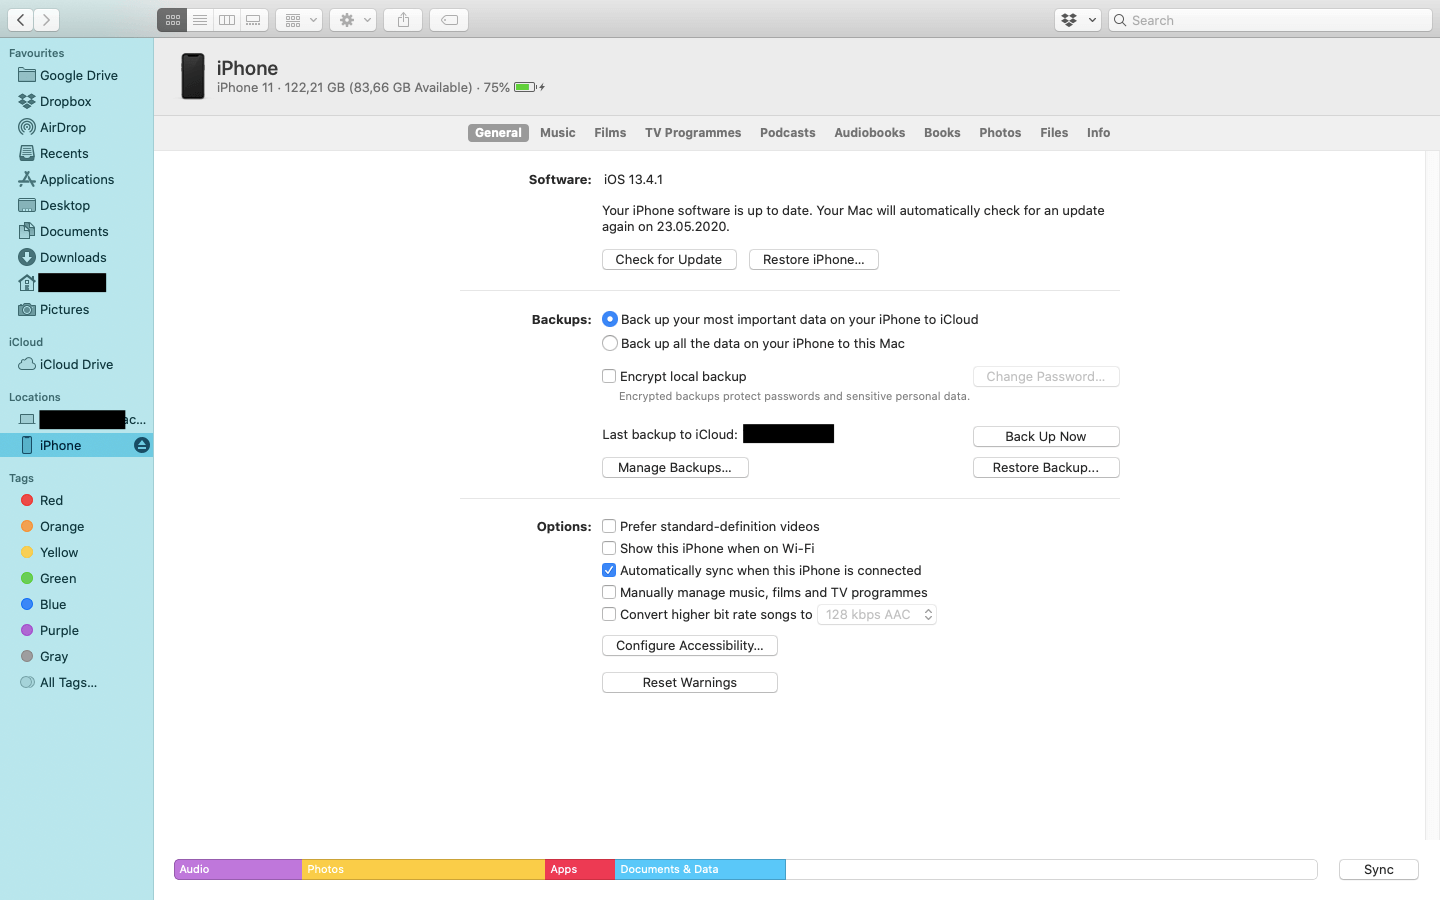This screenshot has height=900, width=1440.
Task: Click the Share toolbar icon
Action: (x=403, y=20)
